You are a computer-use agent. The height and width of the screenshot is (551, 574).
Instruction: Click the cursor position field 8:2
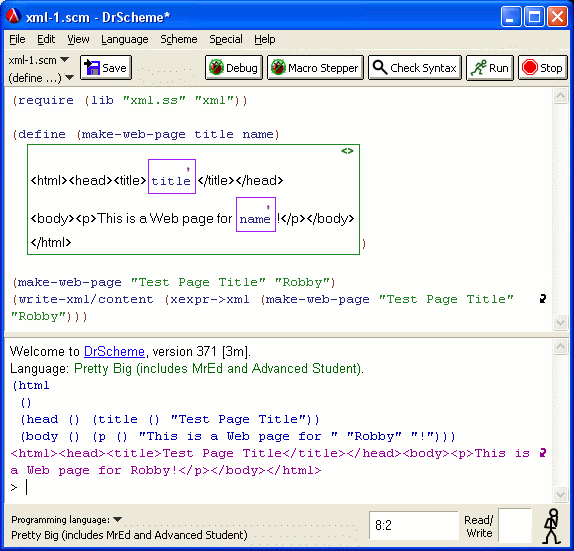(x=414, y=525)
